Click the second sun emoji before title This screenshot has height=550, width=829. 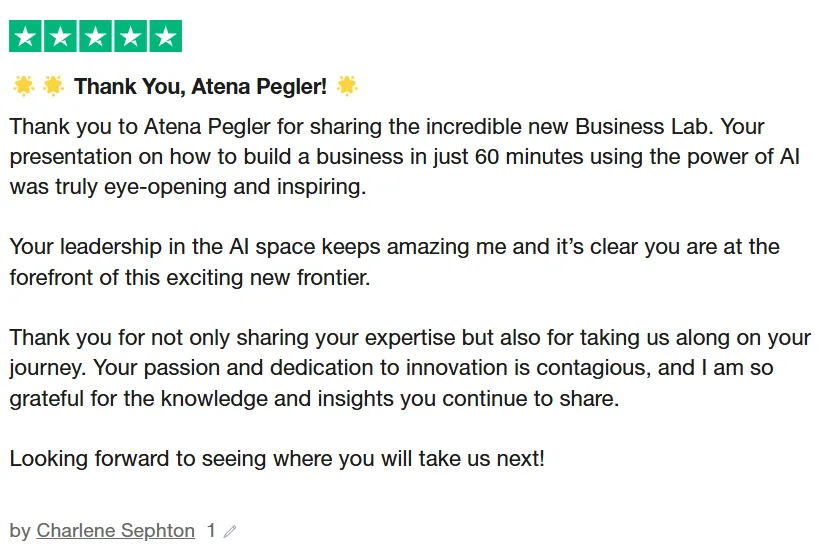[x=53, y=86]
